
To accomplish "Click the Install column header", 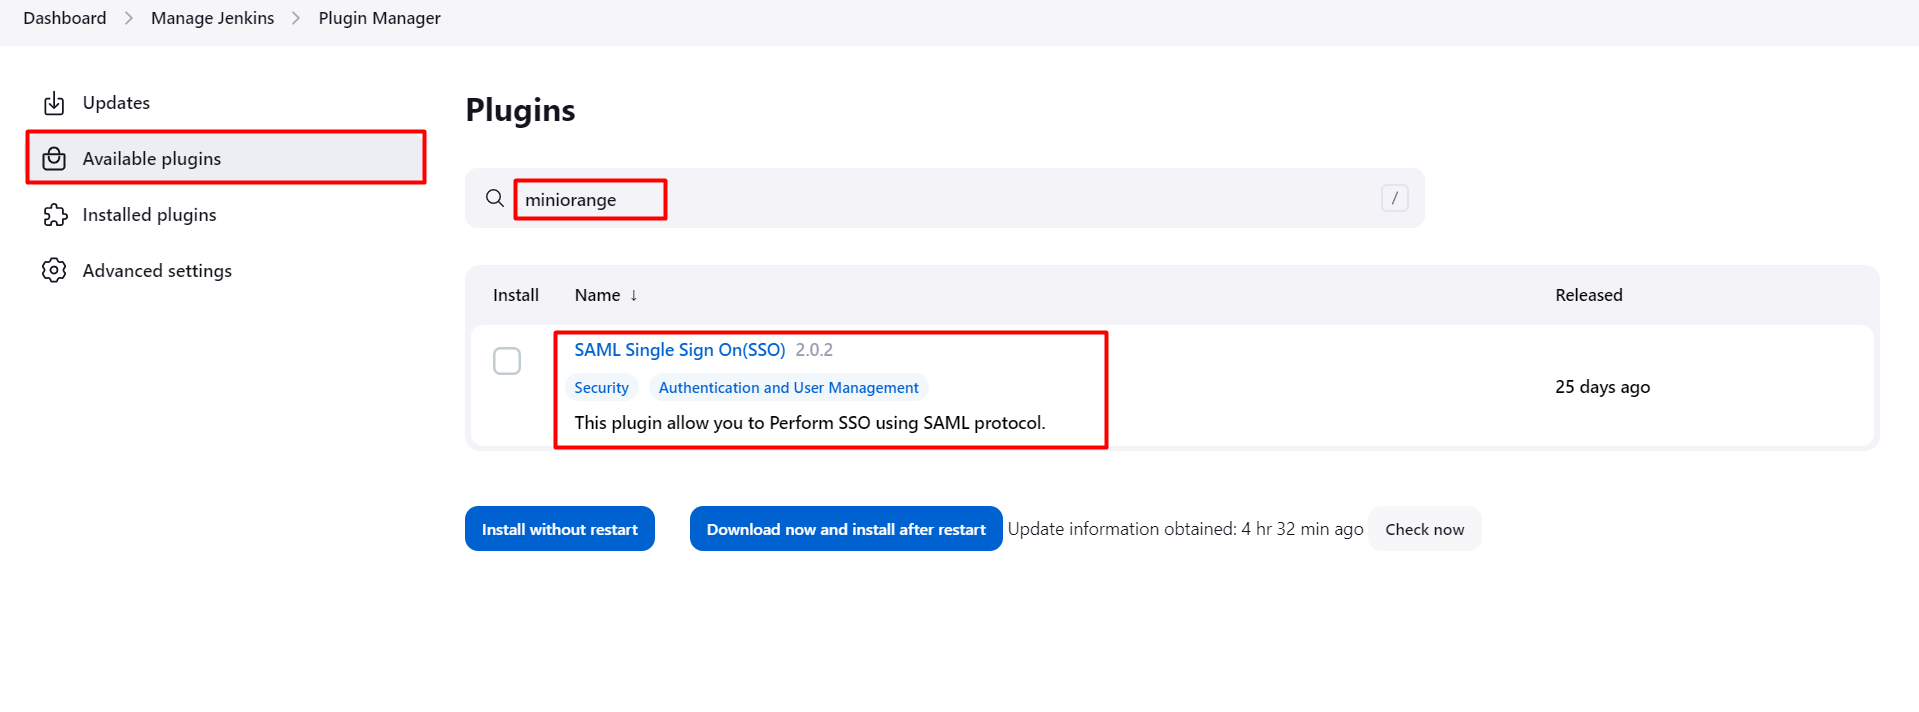I will [x=516, y=295].
